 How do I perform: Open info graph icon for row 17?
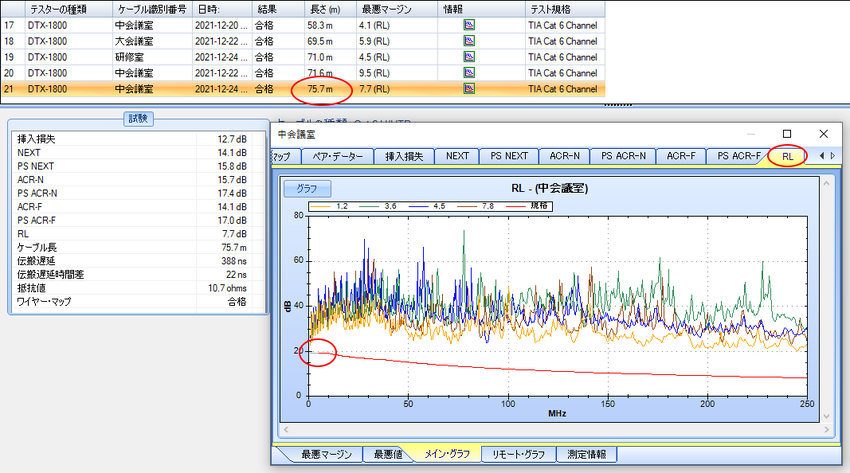tap(469, 25)
